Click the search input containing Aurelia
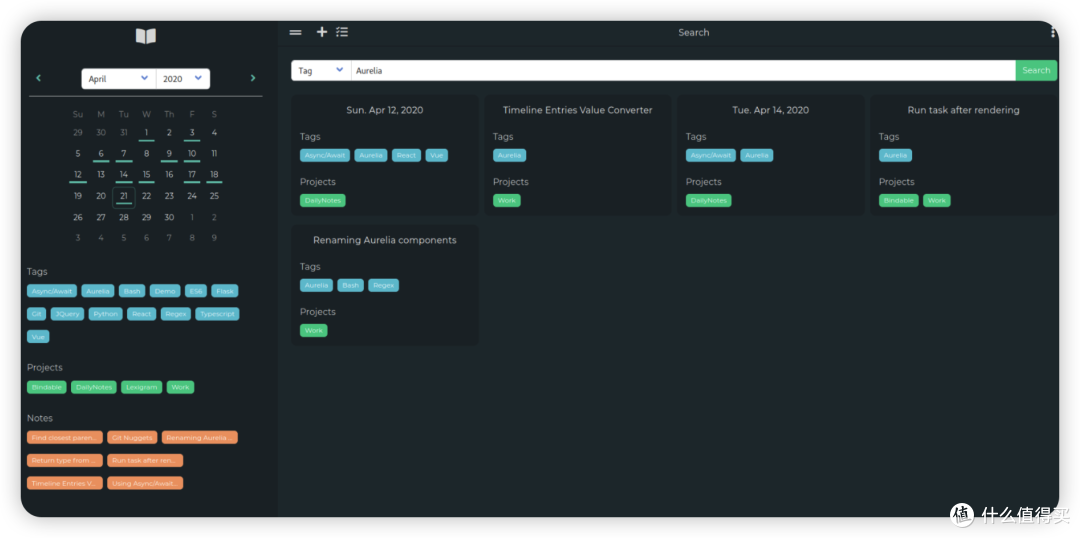 (683, 70)
